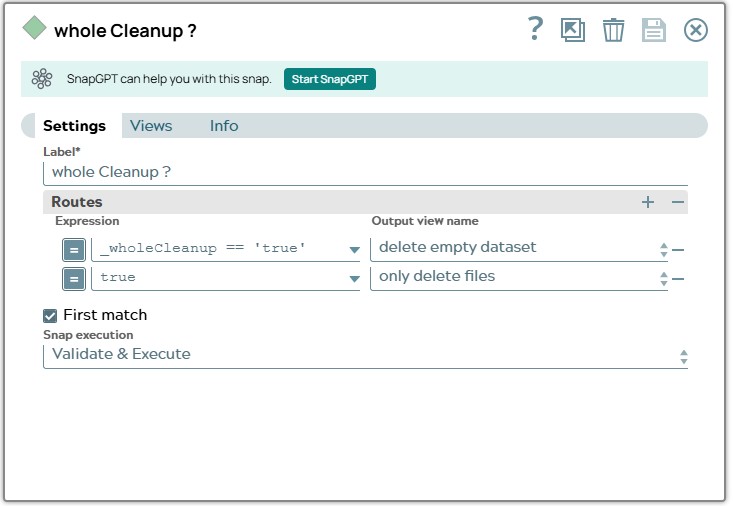Screen dimensions: 734x506
Task: Click the whole Cleanup ? dialog title
Action: [125, 31]
